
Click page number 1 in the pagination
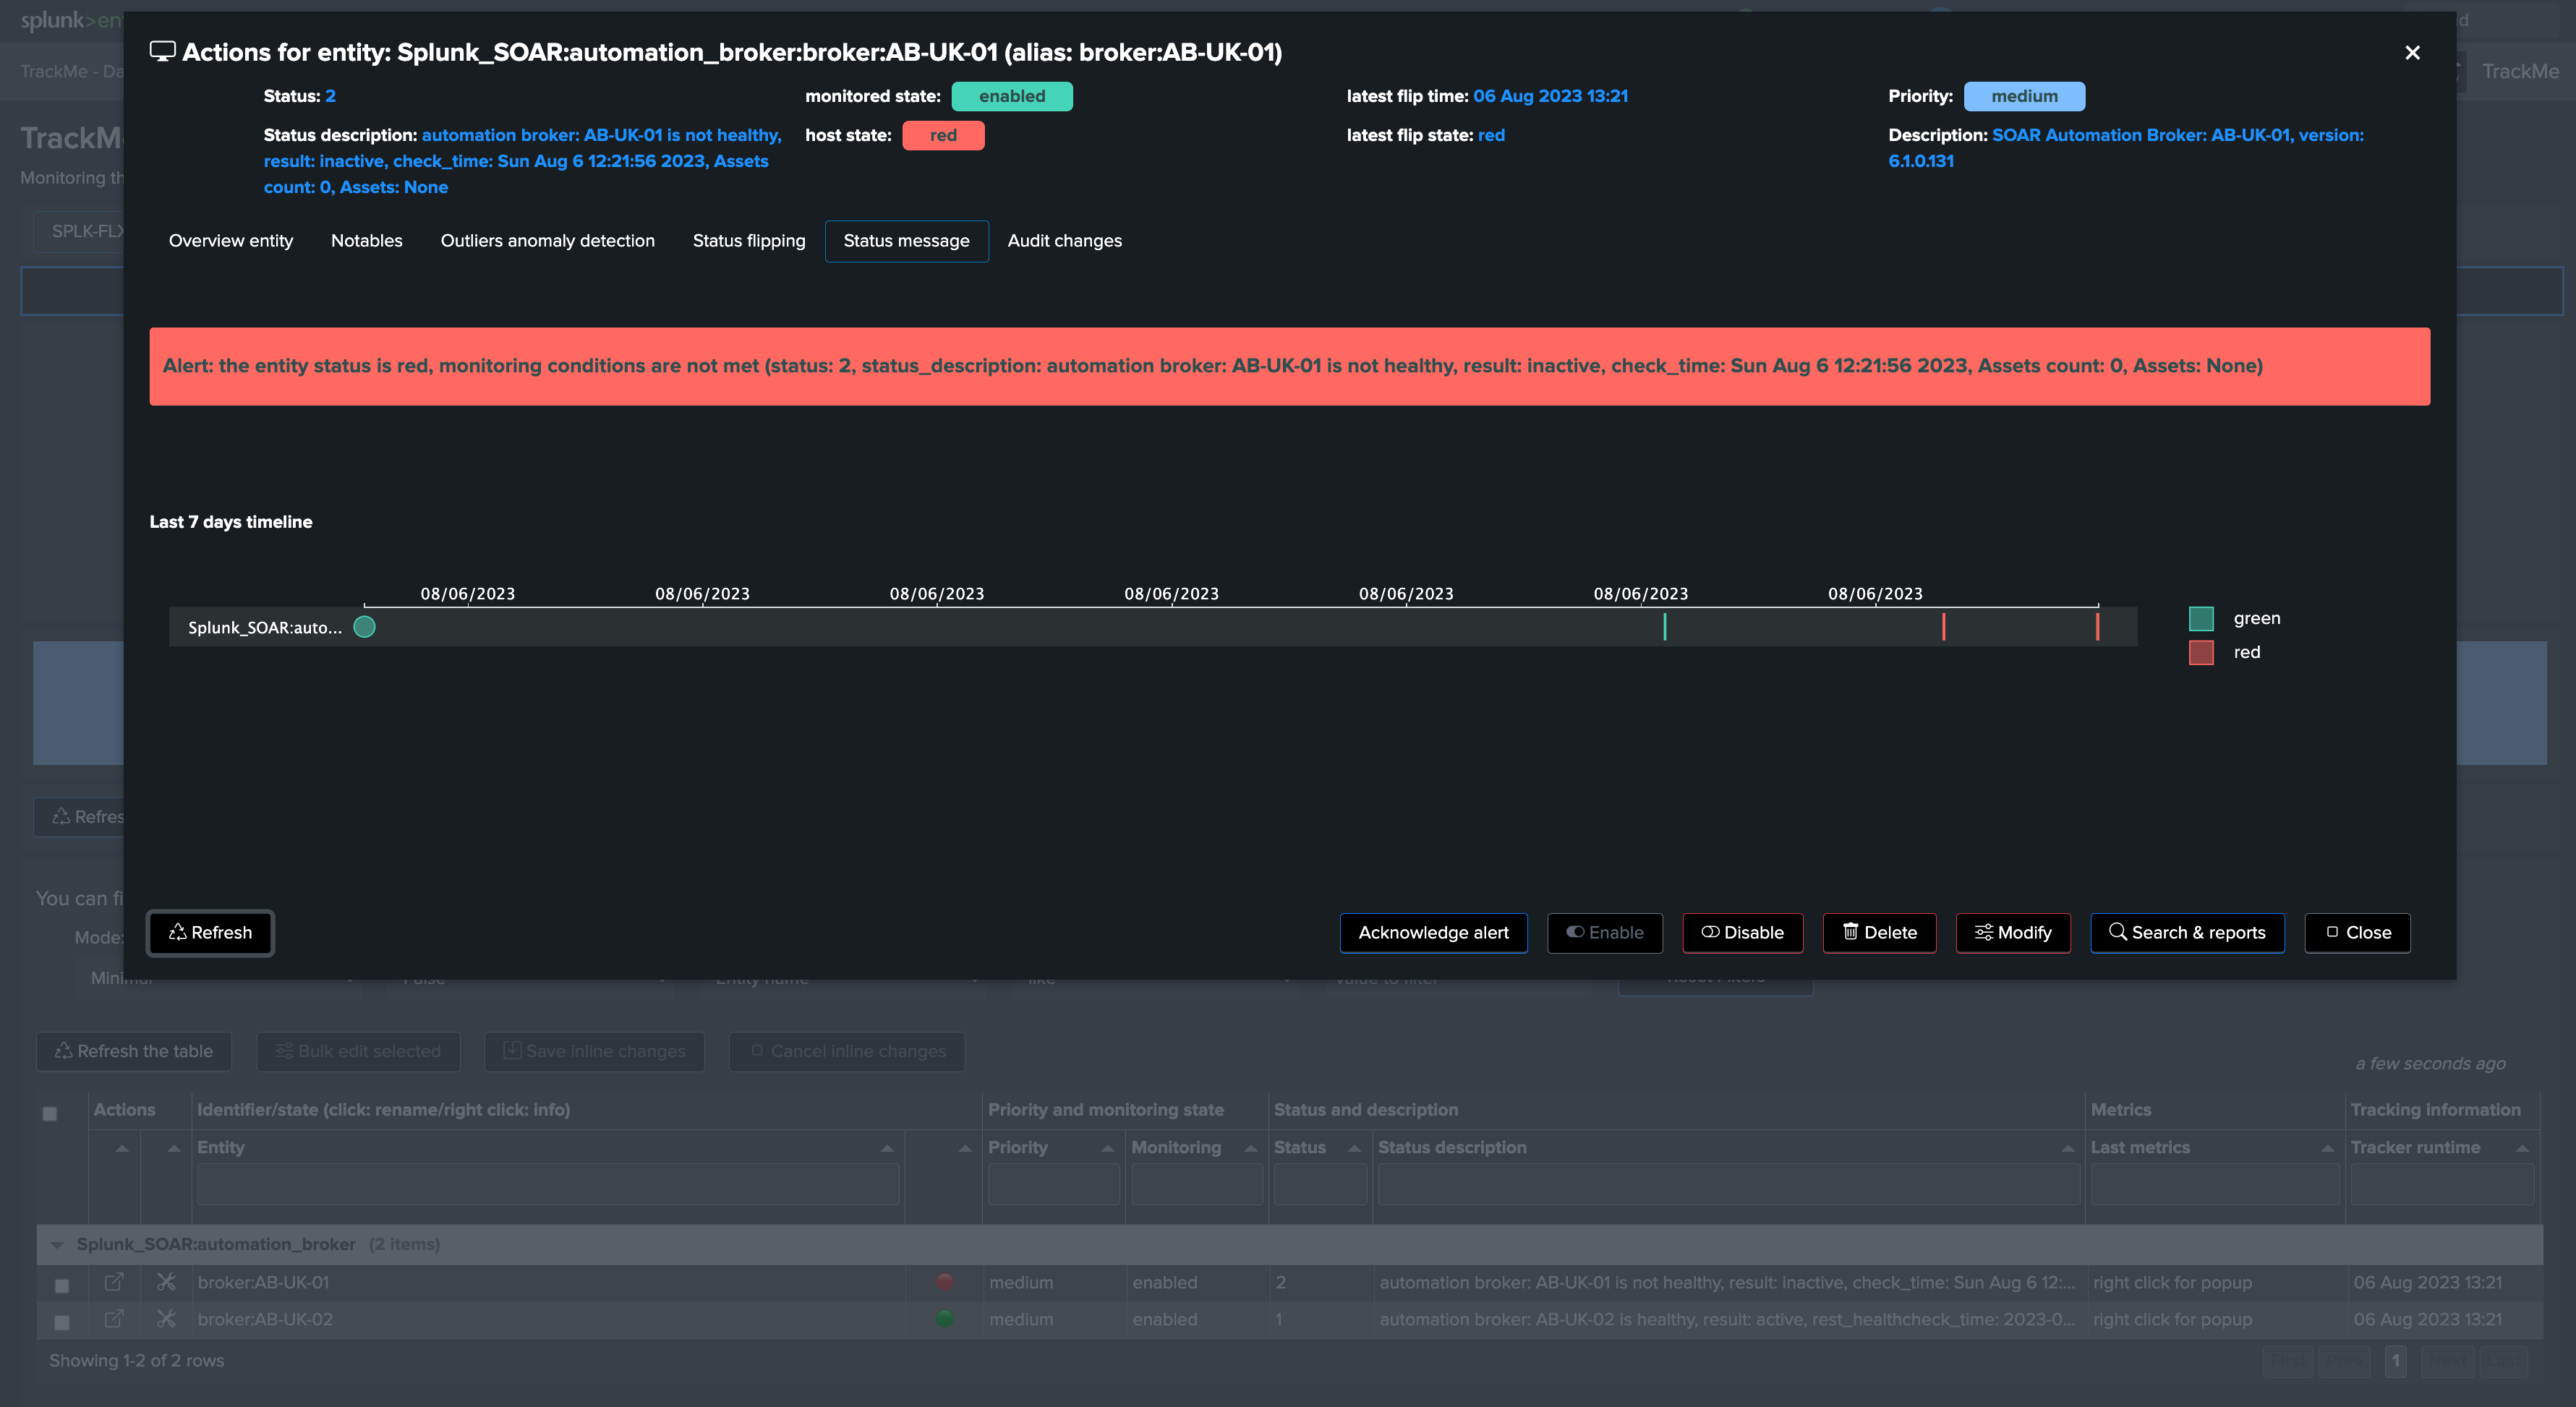click(2395, 1361)
